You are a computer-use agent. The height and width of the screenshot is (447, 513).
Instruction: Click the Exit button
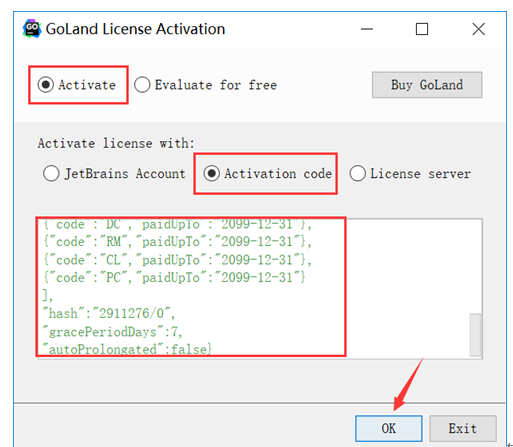click(463, 428)
